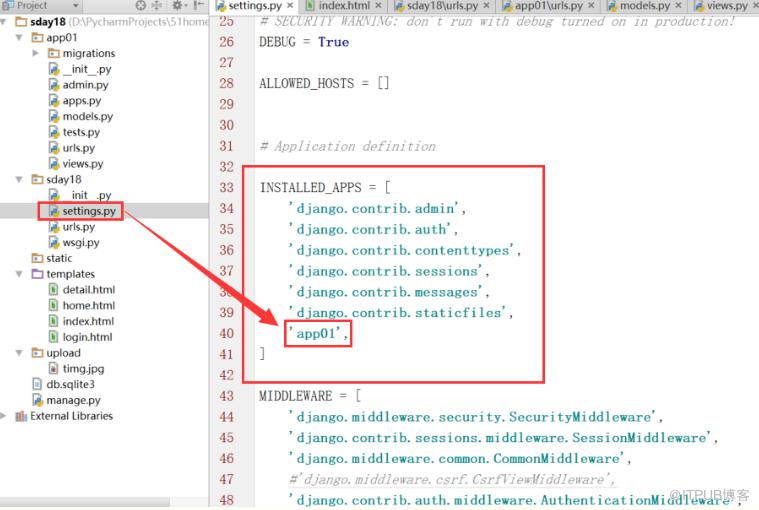Close the settings.py tab
Screen dimensions: 759x510
pyautogui.click(x=290, y=5)
